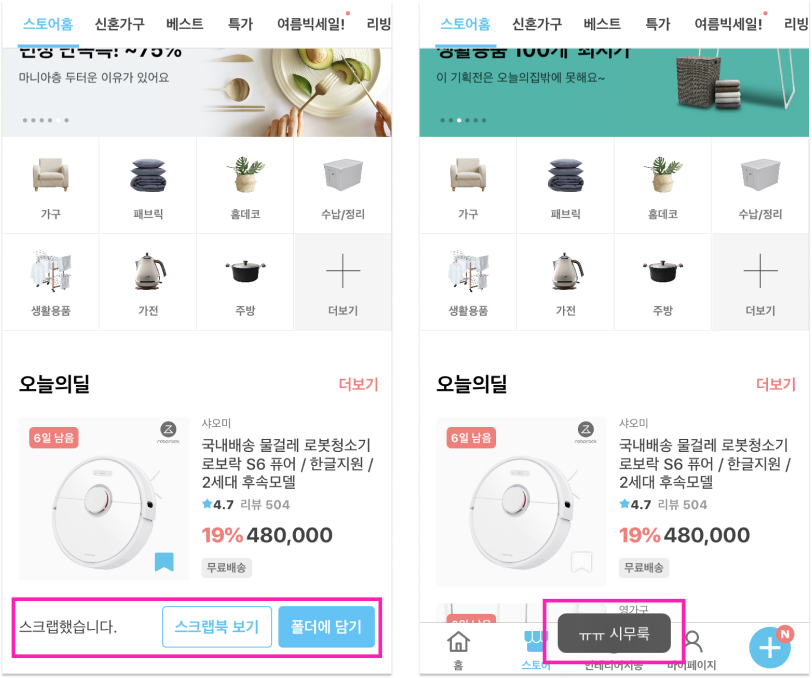Tap the blue plus floating button
812x678 pixels.
769,647
